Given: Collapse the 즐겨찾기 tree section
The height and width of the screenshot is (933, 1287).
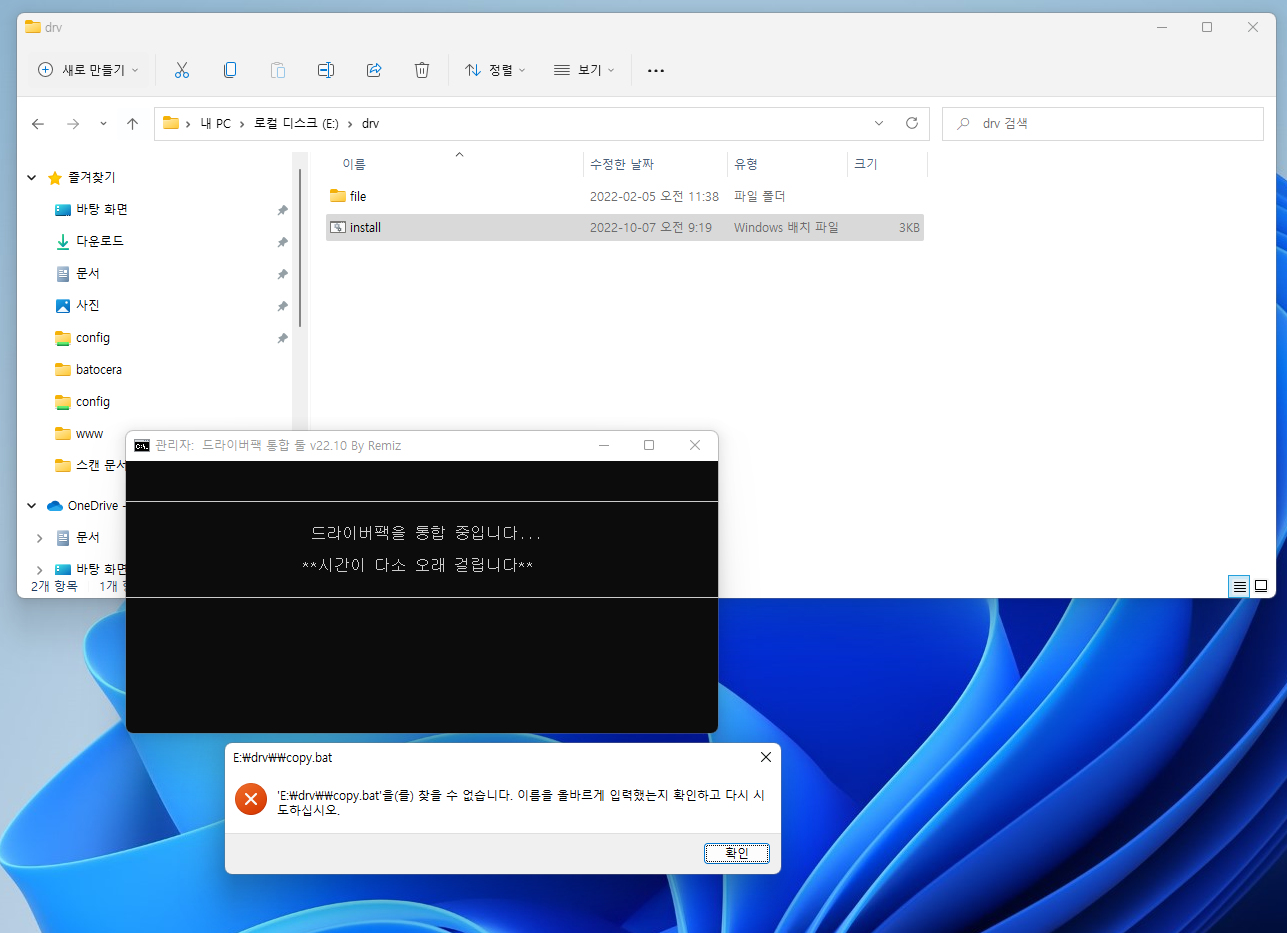Looking at the screenshot, I should pyautogui.click(x=32, y=177).
